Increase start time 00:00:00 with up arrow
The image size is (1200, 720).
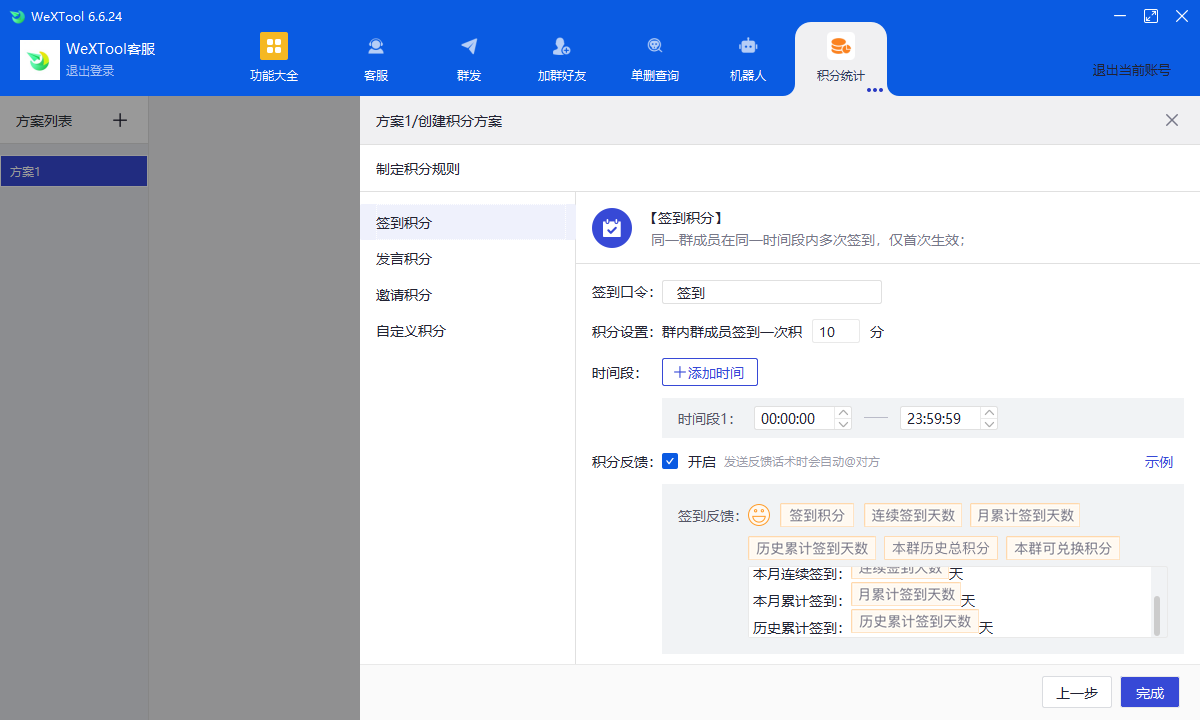[x=843, y=412]
